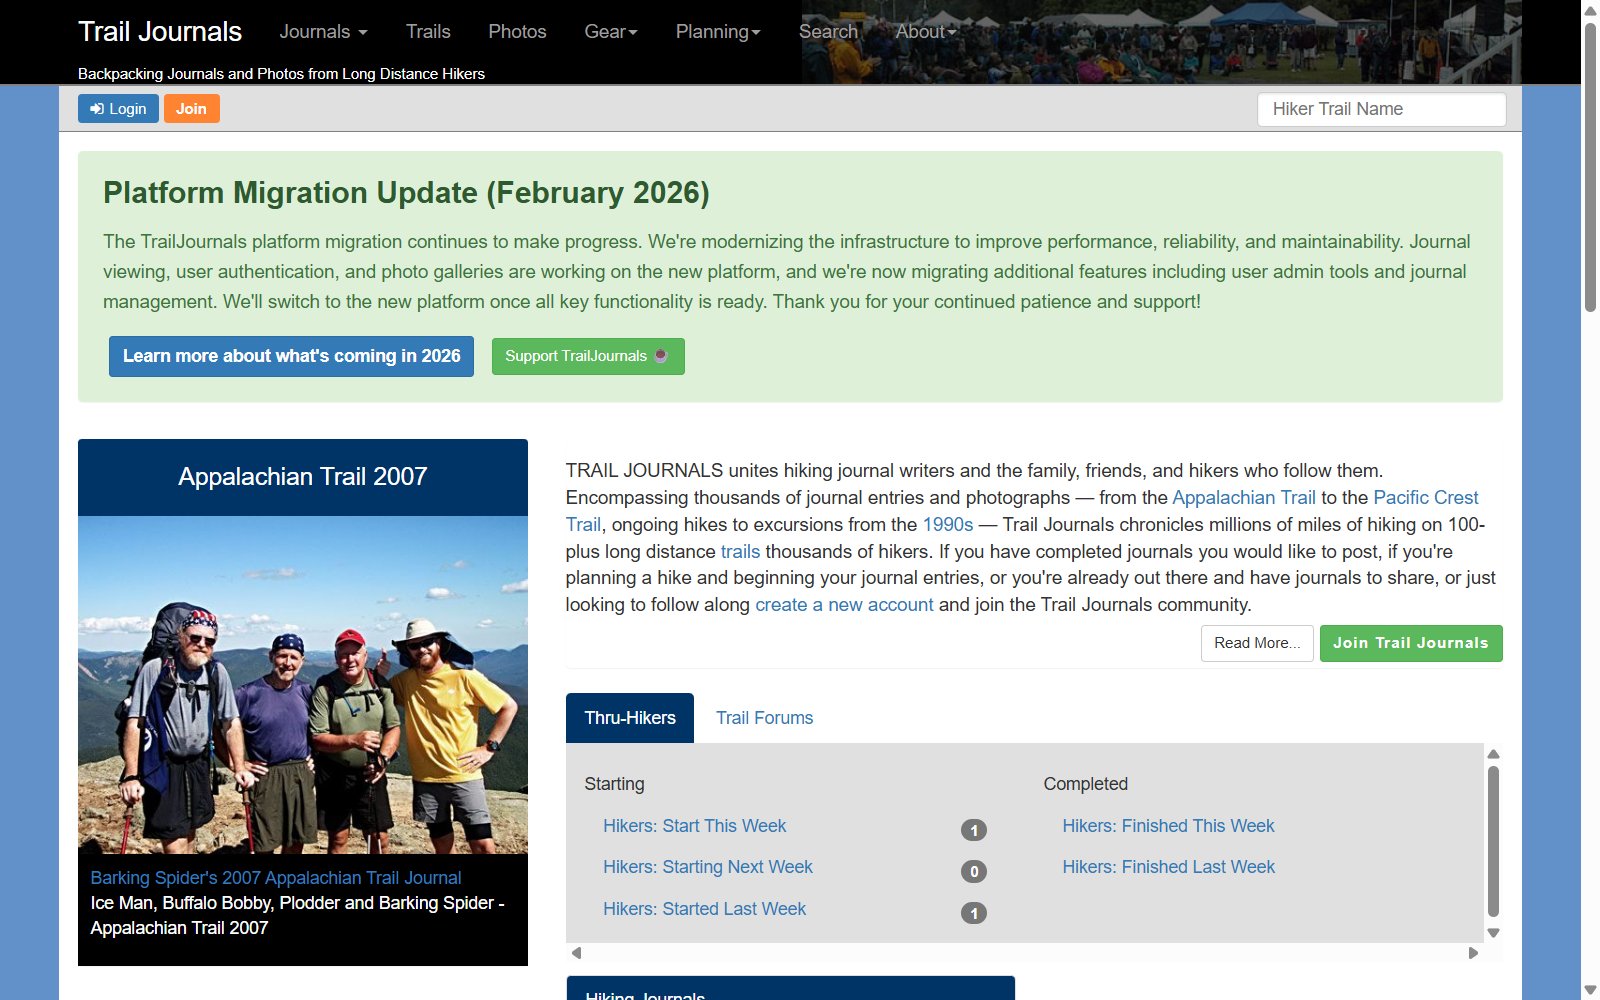Follow the trails link in intro paragraph

pyautogui.click(x=740, y=552)
